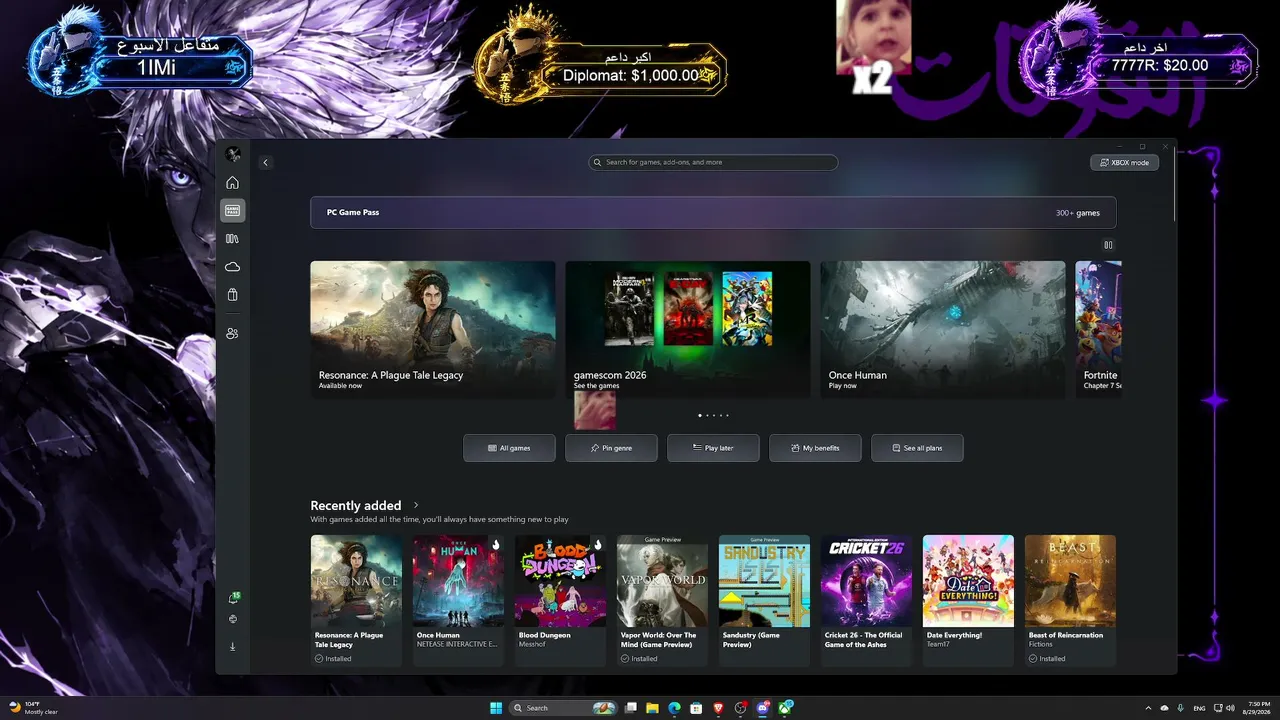Show hidden system tray icons
This screenshot has height=720, width=1280.
1148,708
